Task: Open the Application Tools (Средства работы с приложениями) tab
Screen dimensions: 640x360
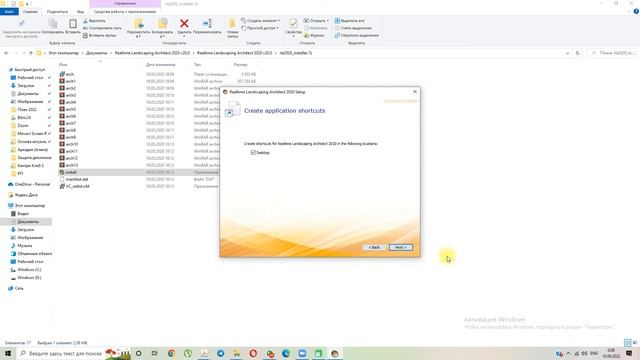Action: tap(125, 11)
